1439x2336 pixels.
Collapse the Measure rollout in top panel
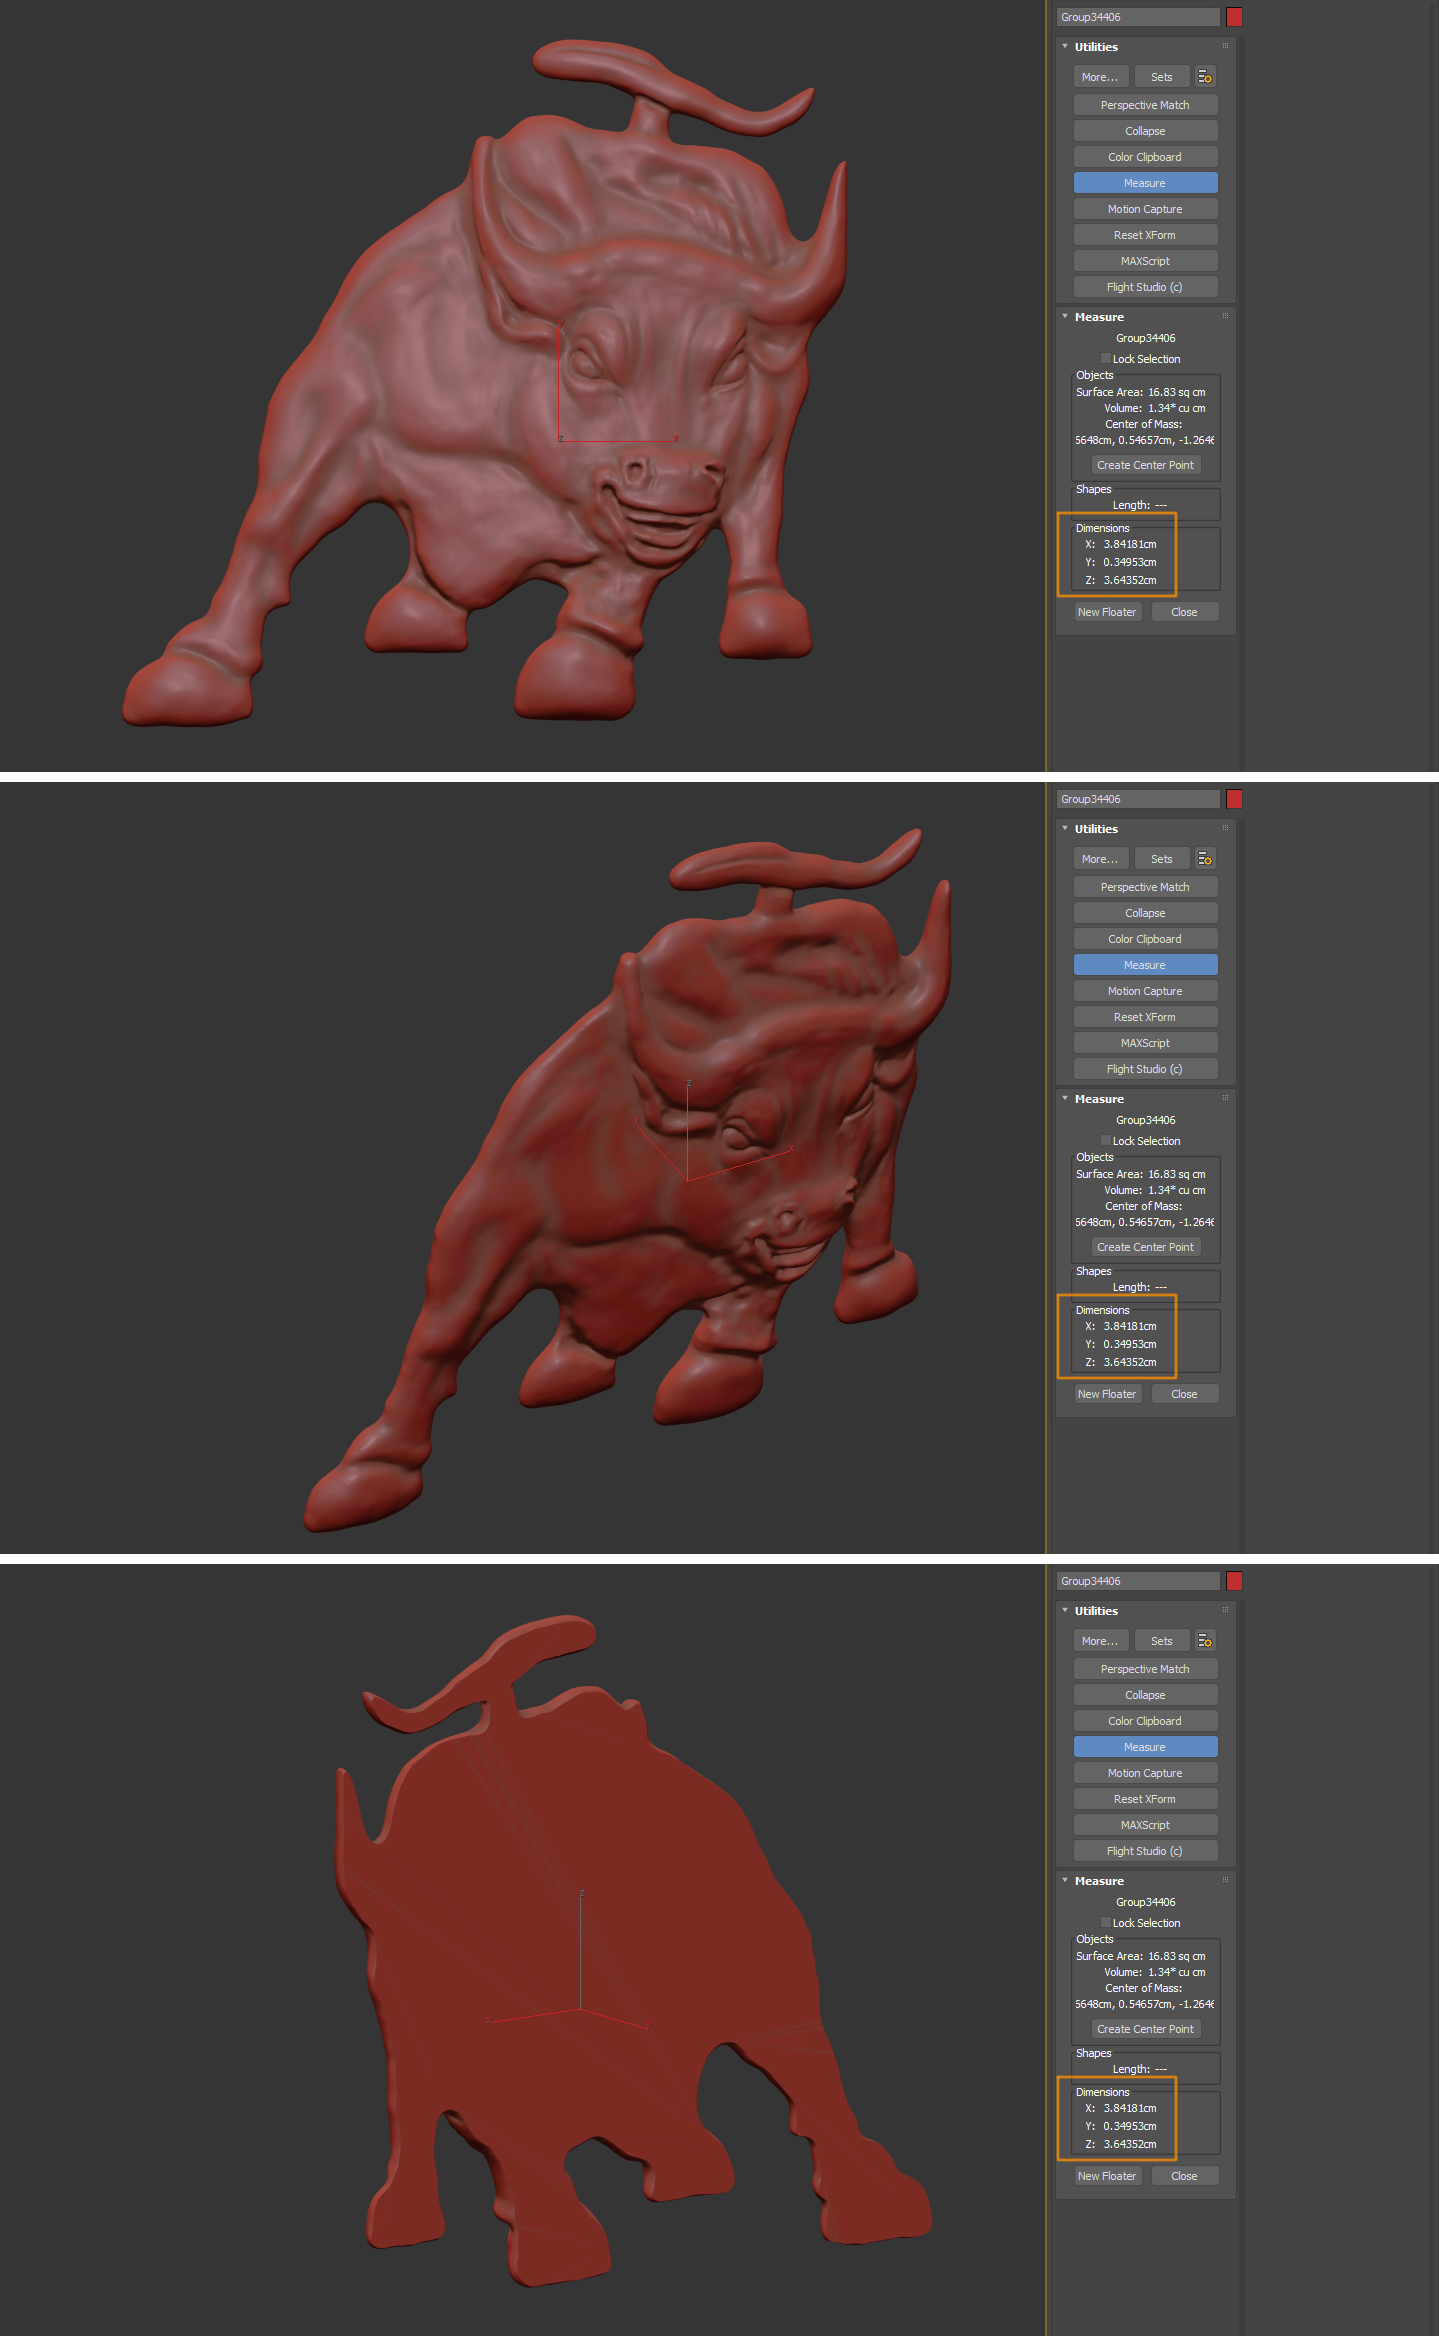[x=1065, y=317]
